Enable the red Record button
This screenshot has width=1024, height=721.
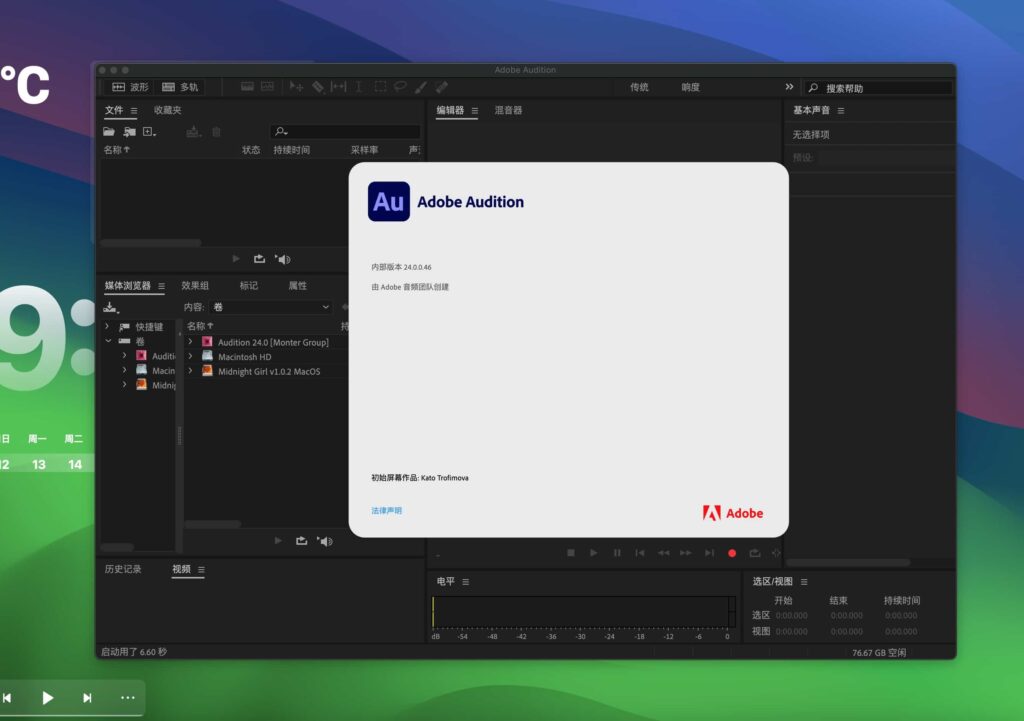click(x=732, y=552)
